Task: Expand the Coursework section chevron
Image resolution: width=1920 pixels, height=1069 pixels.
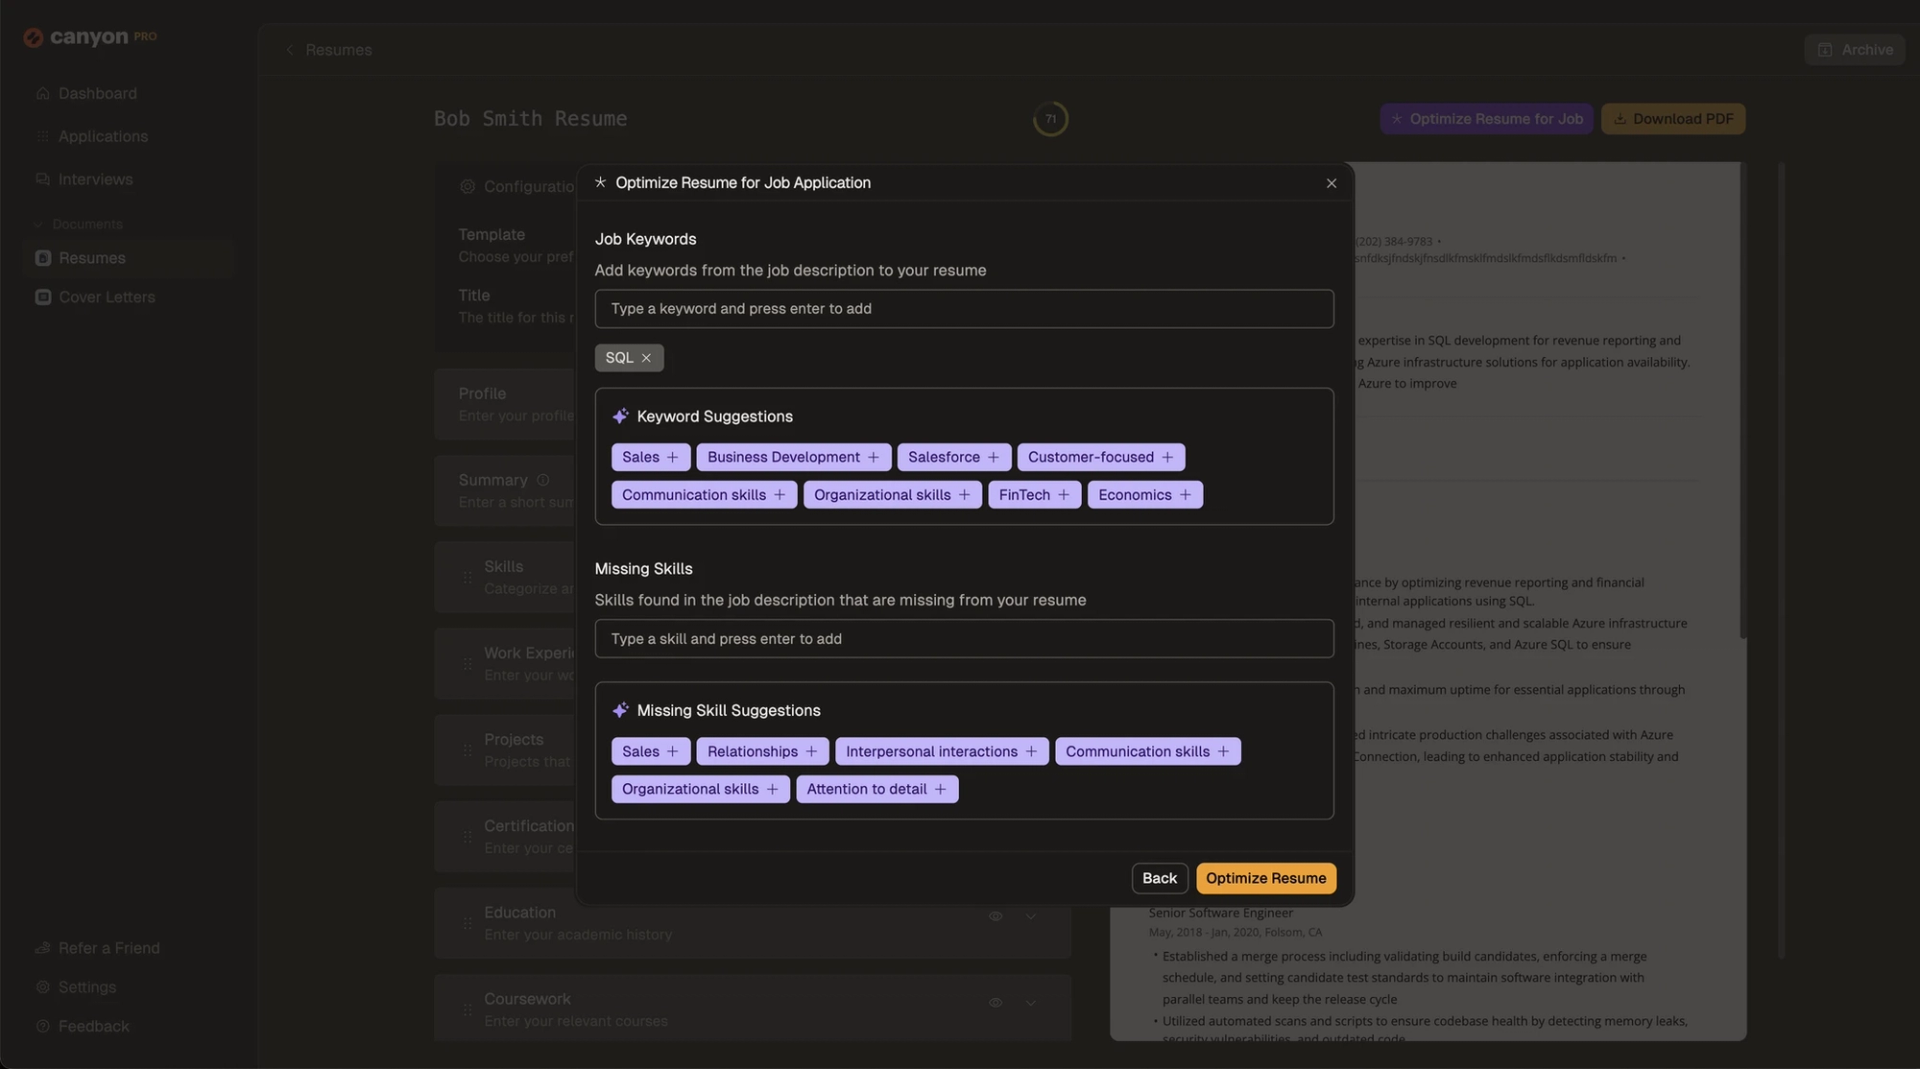Action: (1031, 1003)
